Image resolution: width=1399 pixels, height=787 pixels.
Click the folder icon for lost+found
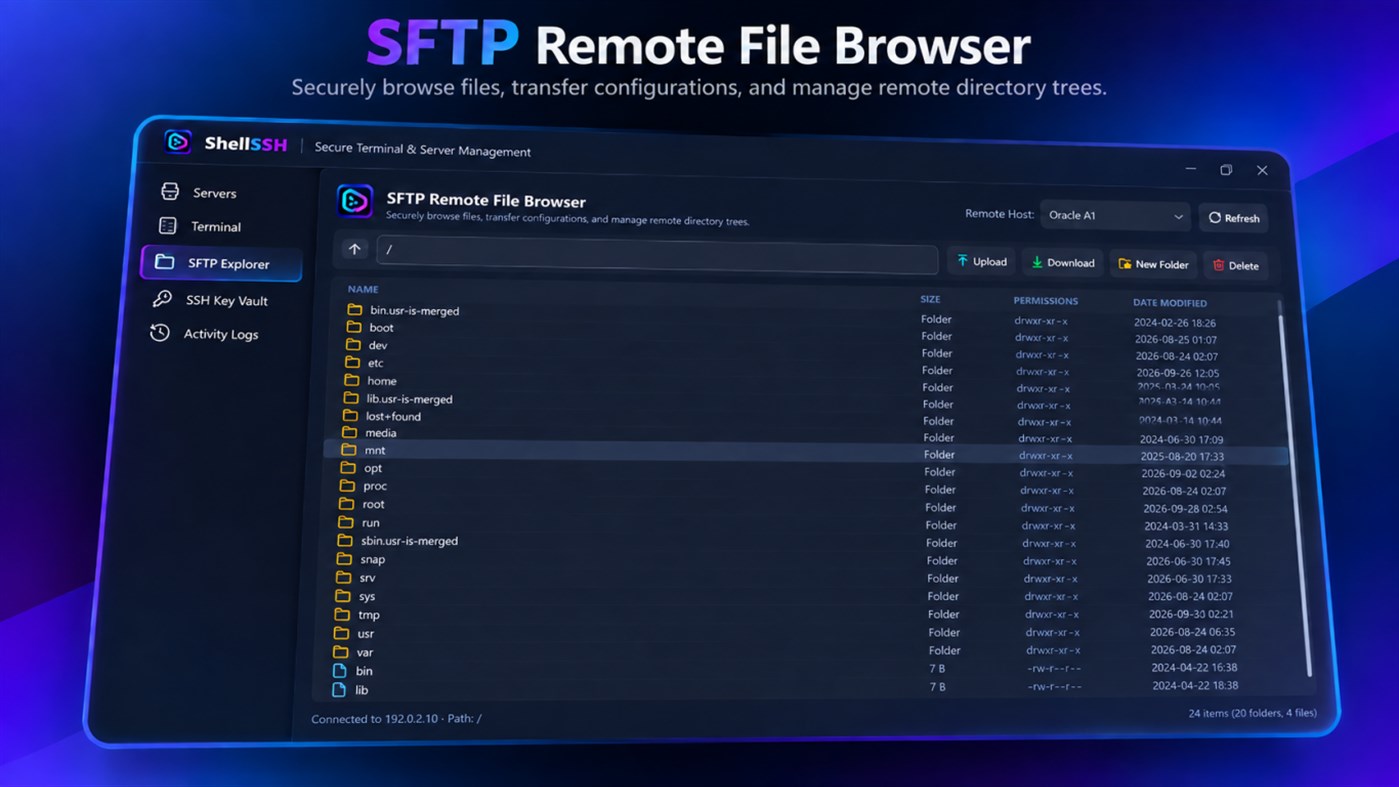tap(350, 415)
